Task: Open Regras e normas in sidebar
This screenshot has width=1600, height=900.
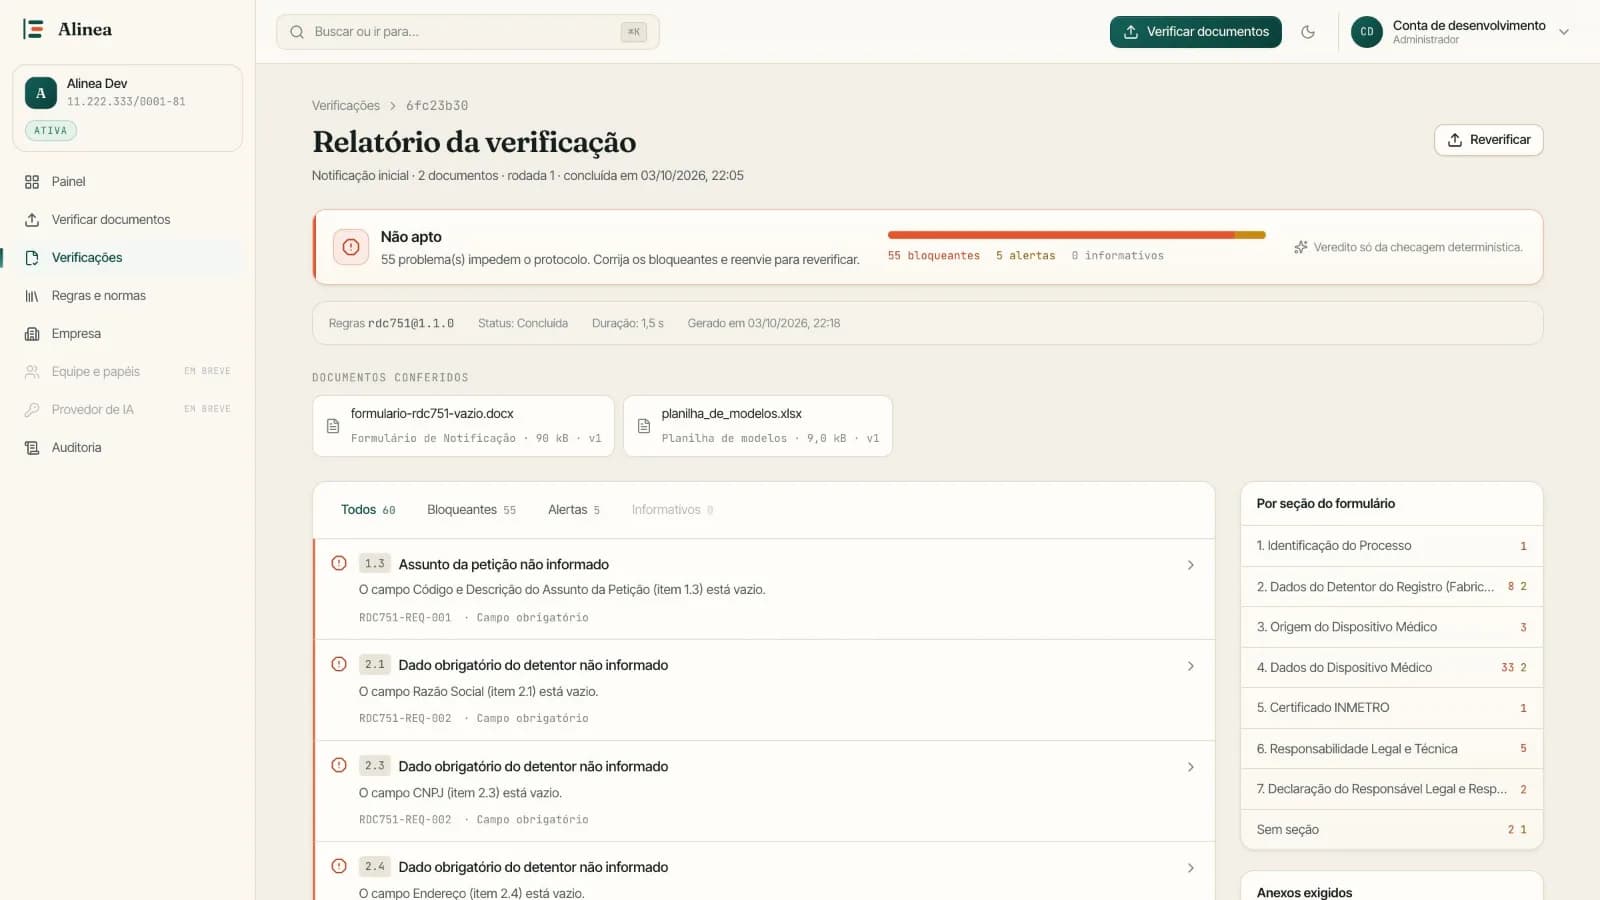Action: 128,296
